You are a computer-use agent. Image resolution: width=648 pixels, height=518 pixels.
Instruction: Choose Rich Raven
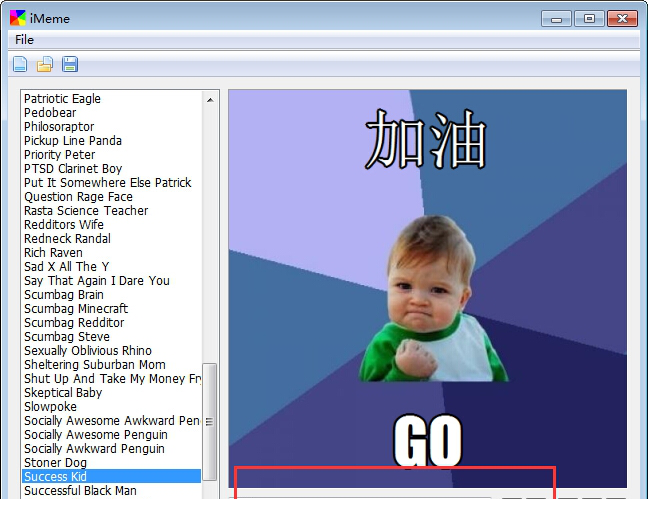(112, 253)
